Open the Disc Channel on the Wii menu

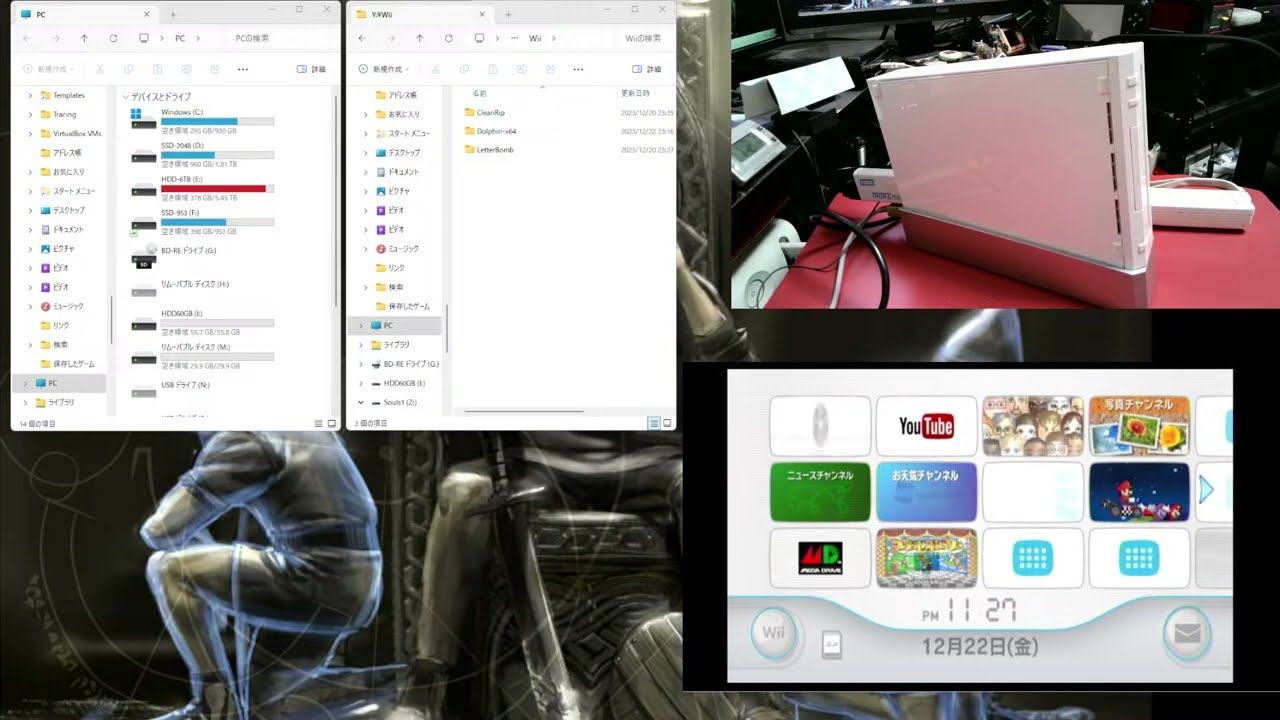point(820,426)
